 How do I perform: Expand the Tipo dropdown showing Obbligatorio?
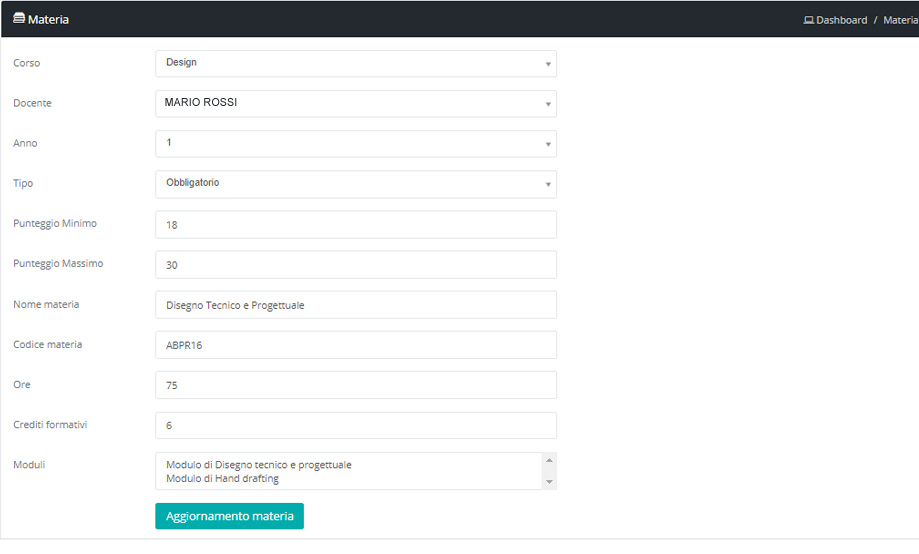coord(355,184)
